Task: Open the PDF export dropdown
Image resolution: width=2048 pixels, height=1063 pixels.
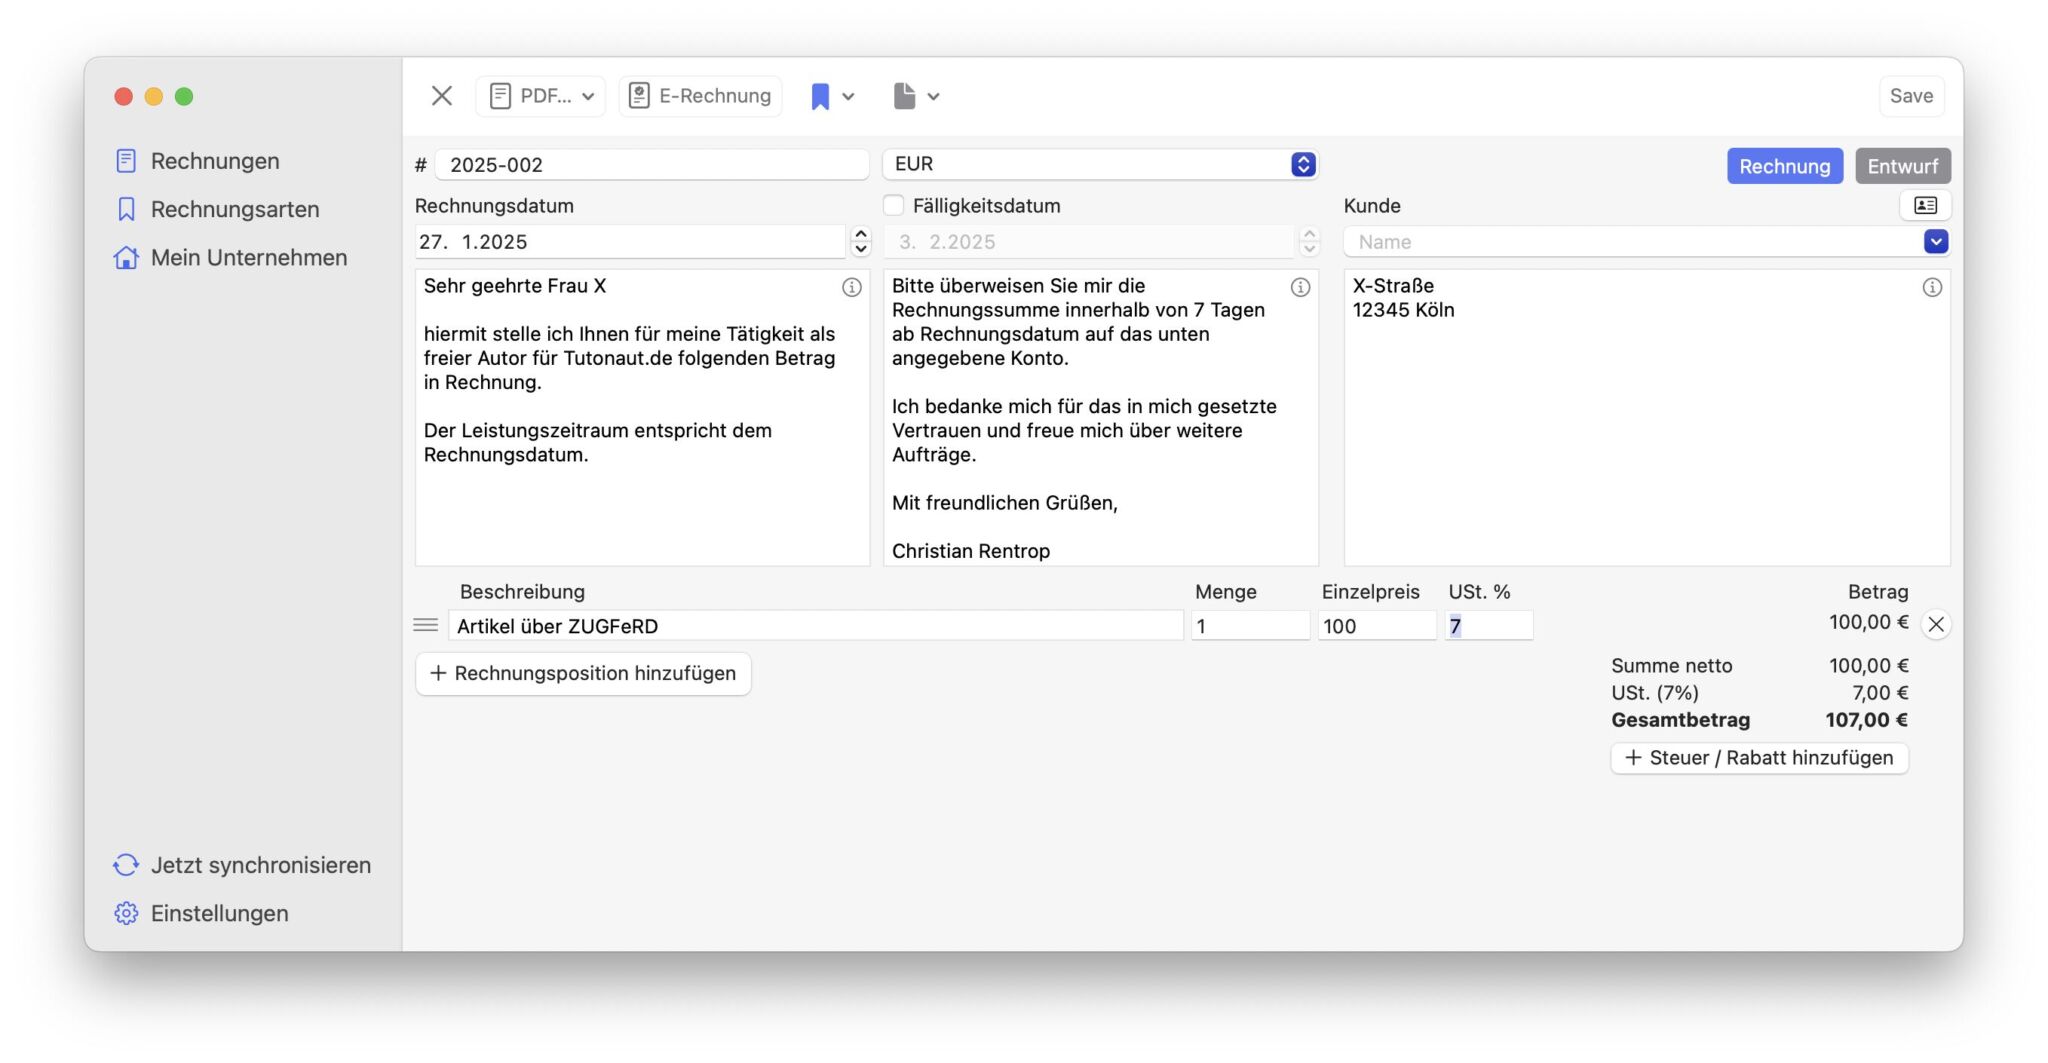Action: [541, 96]
